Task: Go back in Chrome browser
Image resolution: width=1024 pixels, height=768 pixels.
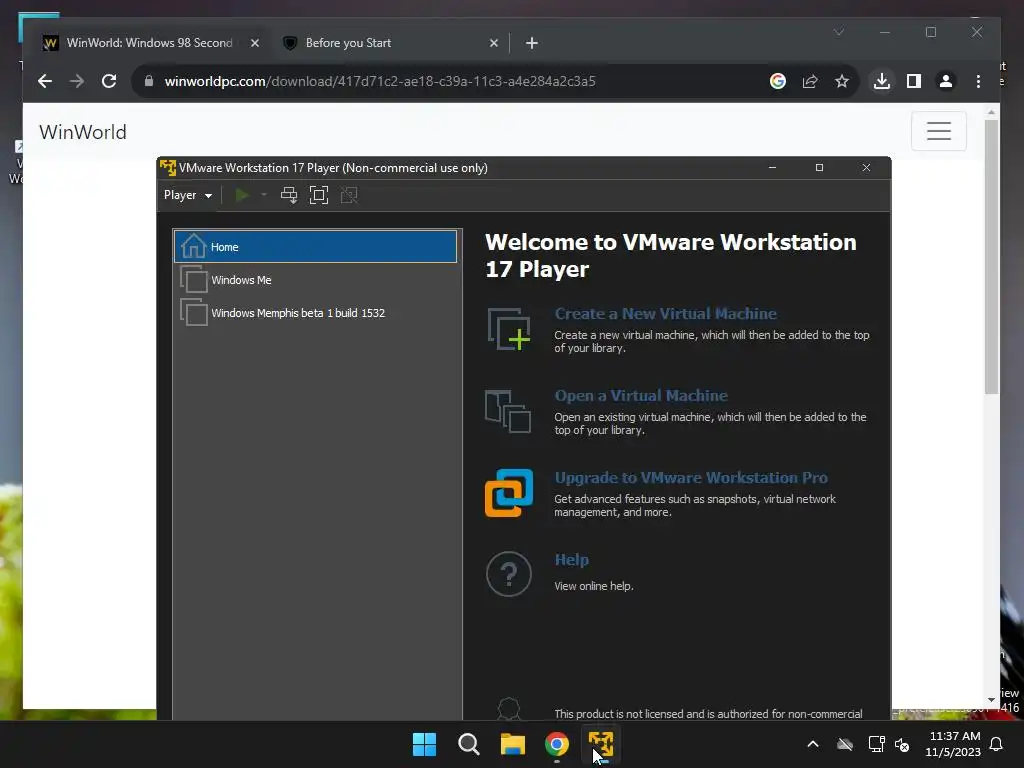Action: click(x=44, y=81)
